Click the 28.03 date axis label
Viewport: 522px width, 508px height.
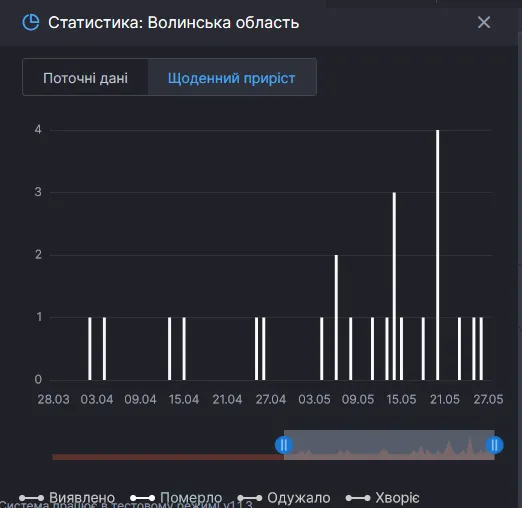(53, 399)
